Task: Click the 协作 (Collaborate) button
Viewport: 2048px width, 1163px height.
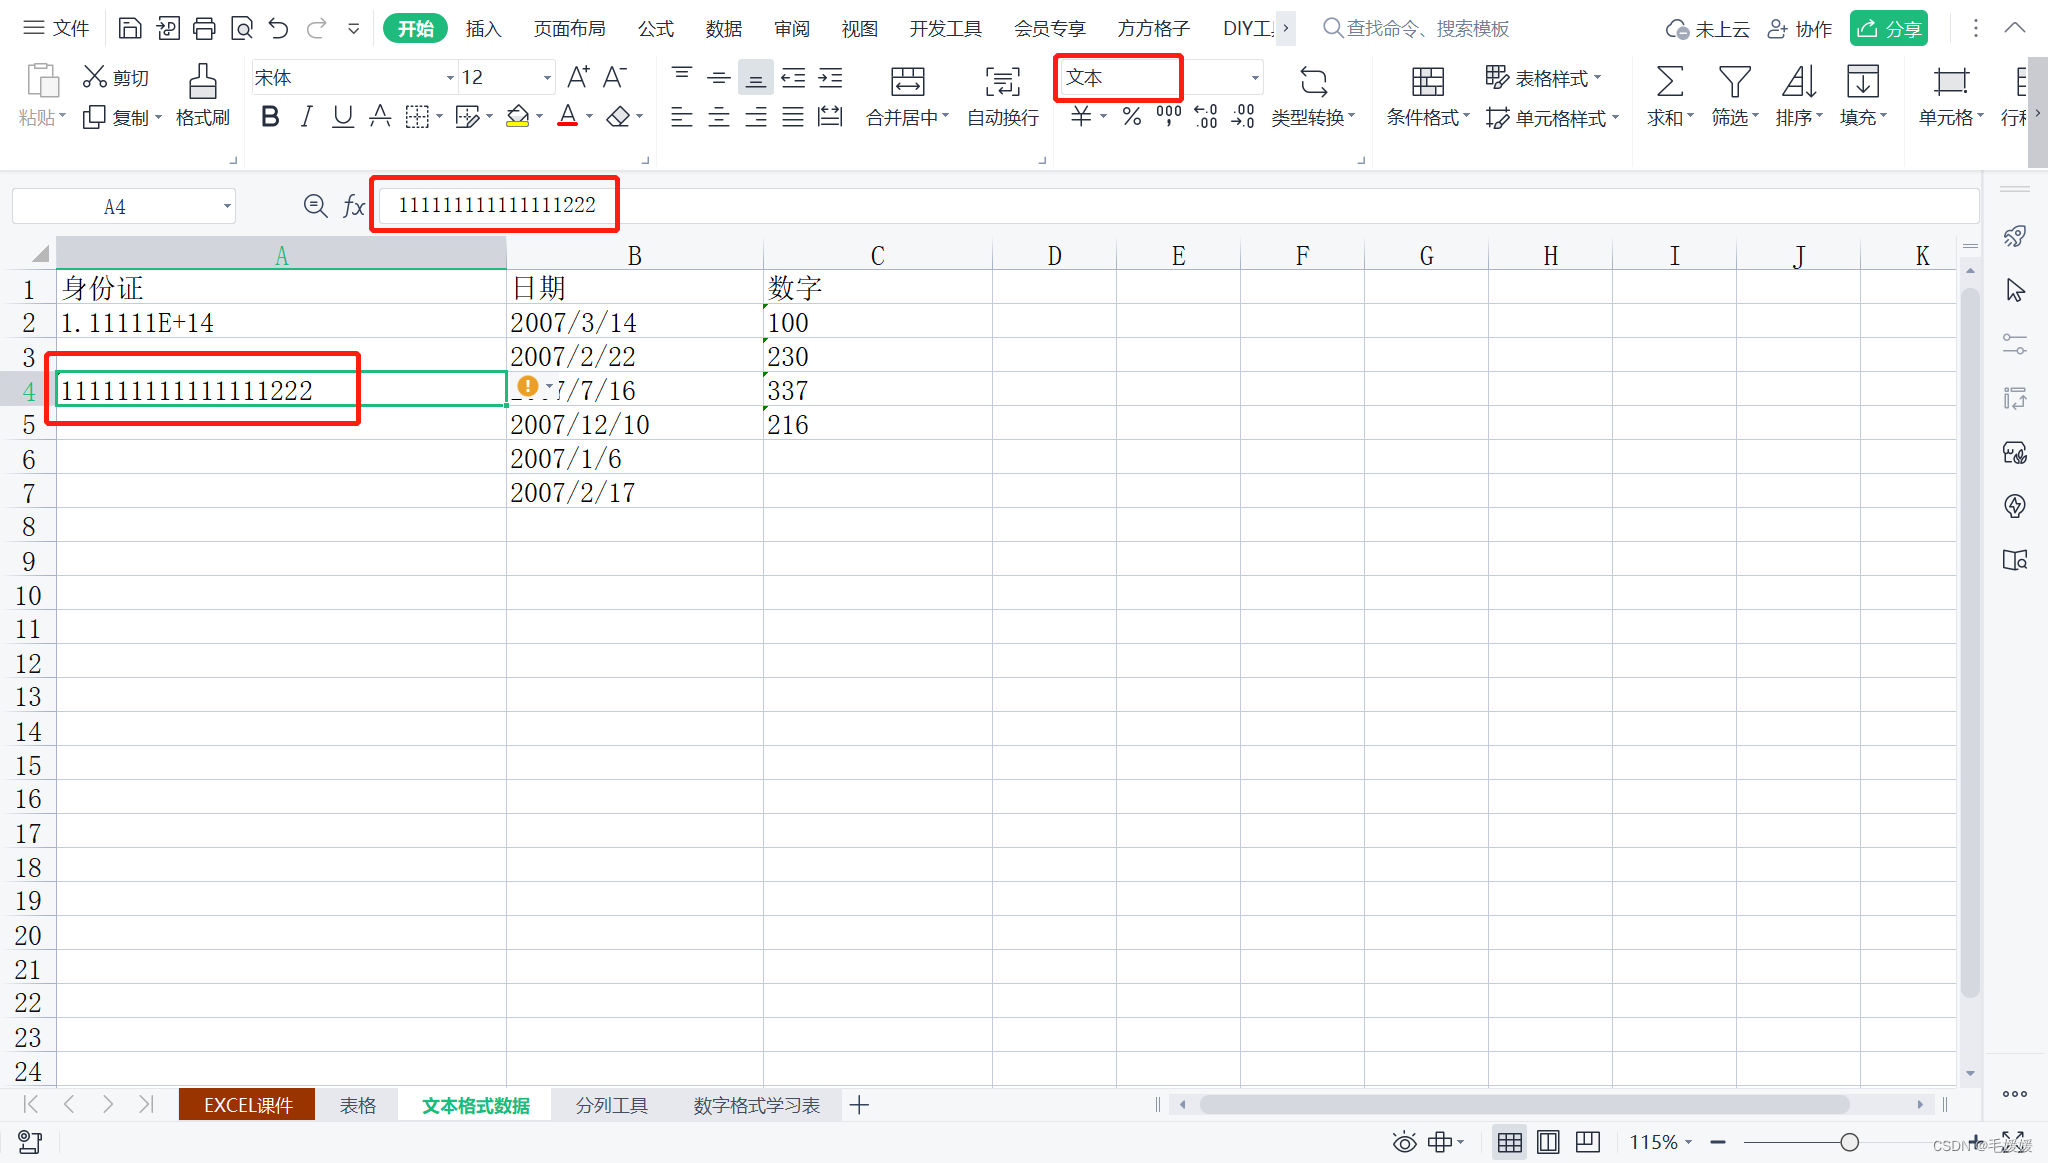Action: point(1800,28)
